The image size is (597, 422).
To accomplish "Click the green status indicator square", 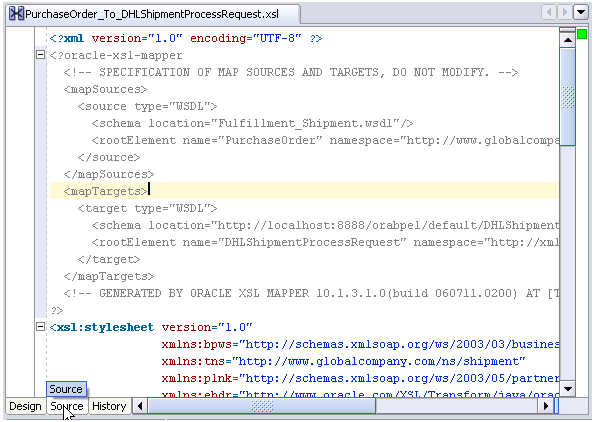I will click(x=582, y=34).
